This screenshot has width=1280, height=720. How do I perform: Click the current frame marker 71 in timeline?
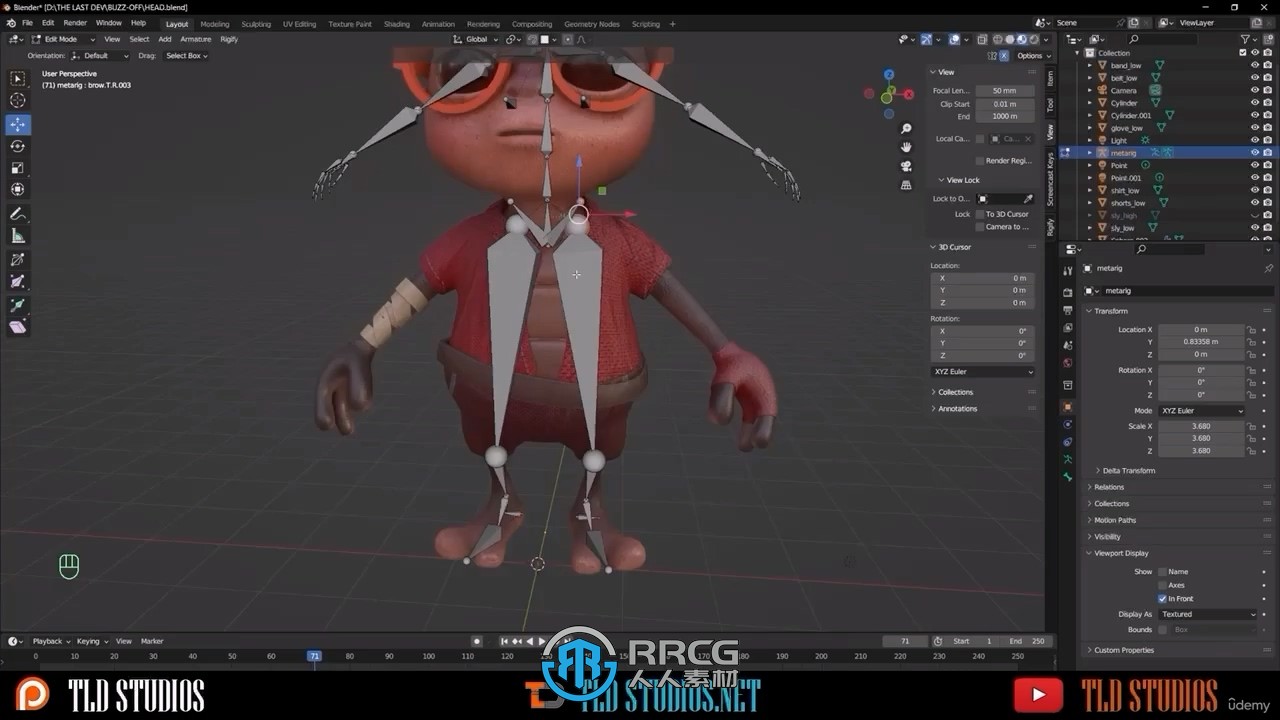click(x=314, y=656)
